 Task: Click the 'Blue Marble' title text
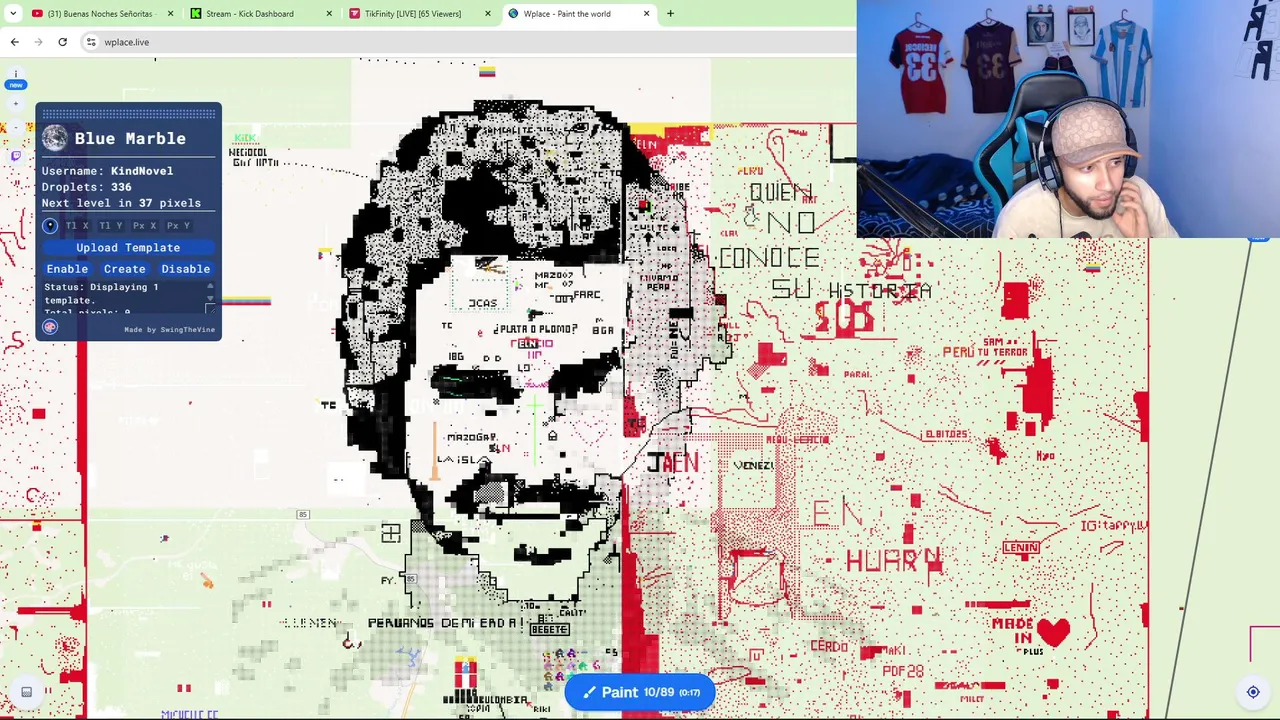(x=130, y=139)
